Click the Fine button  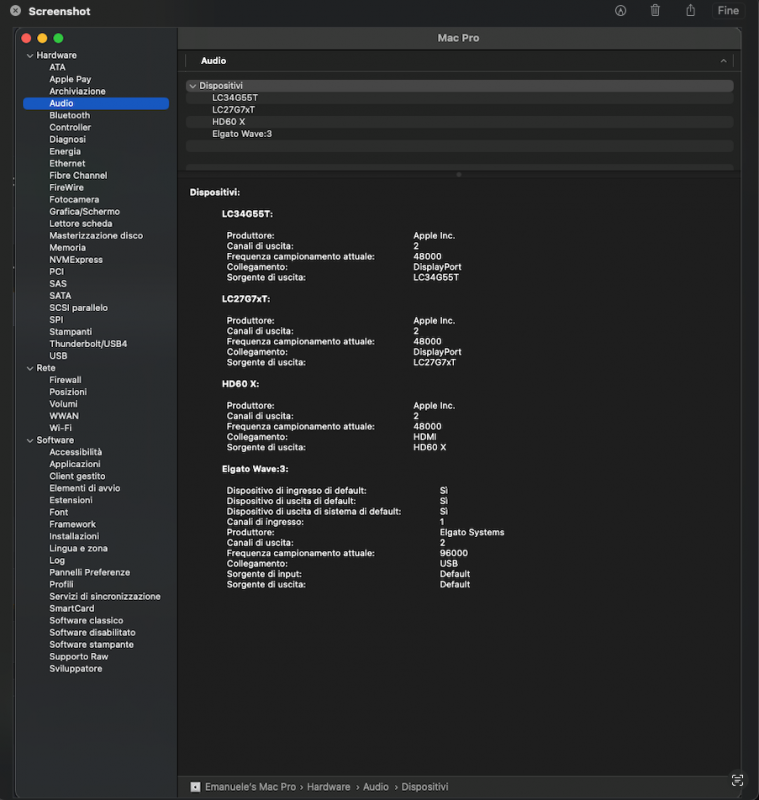[x=728, y=11]
